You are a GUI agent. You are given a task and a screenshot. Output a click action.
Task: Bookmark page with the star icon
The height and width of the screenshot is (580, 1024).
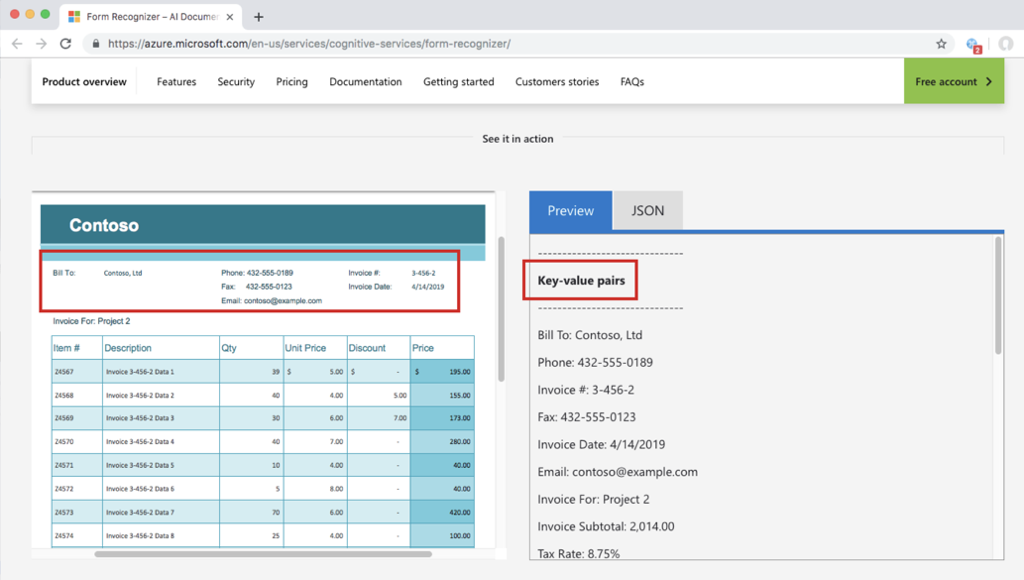pos(941,44)
